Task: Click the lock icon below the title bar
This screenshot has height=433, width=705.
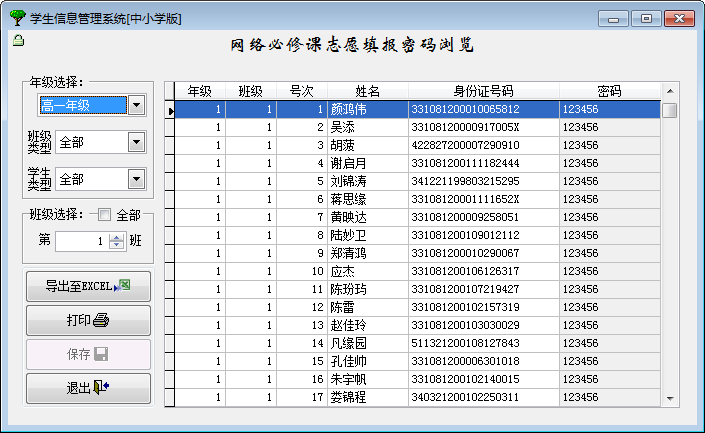Action: click(x=18, y=41)
